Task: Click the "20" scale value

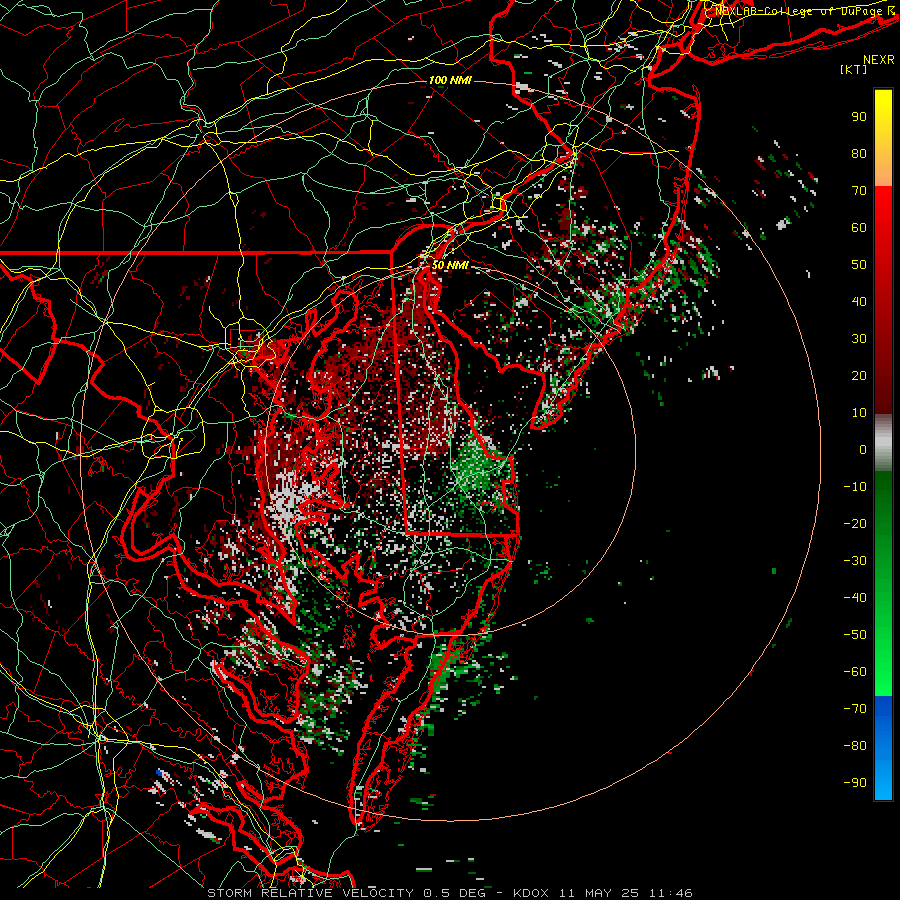Action: (859, 376)
